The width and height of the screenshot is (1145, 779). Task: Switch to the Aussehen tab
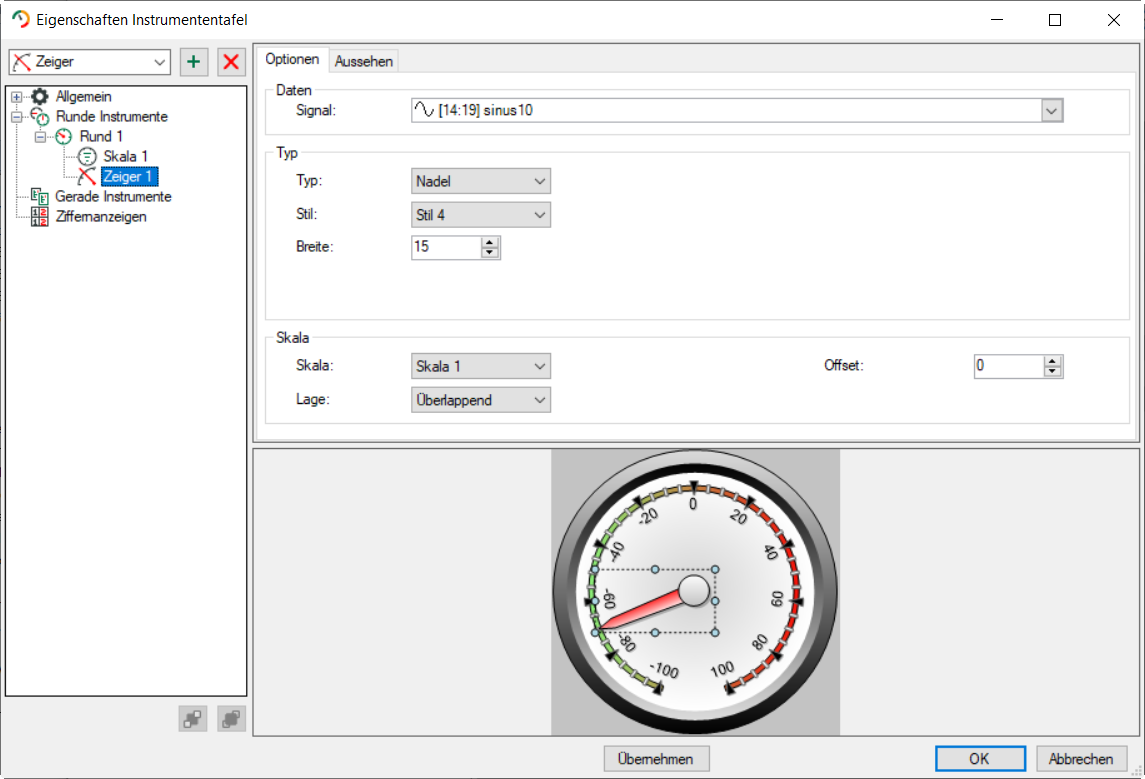[x=364, y=61]
